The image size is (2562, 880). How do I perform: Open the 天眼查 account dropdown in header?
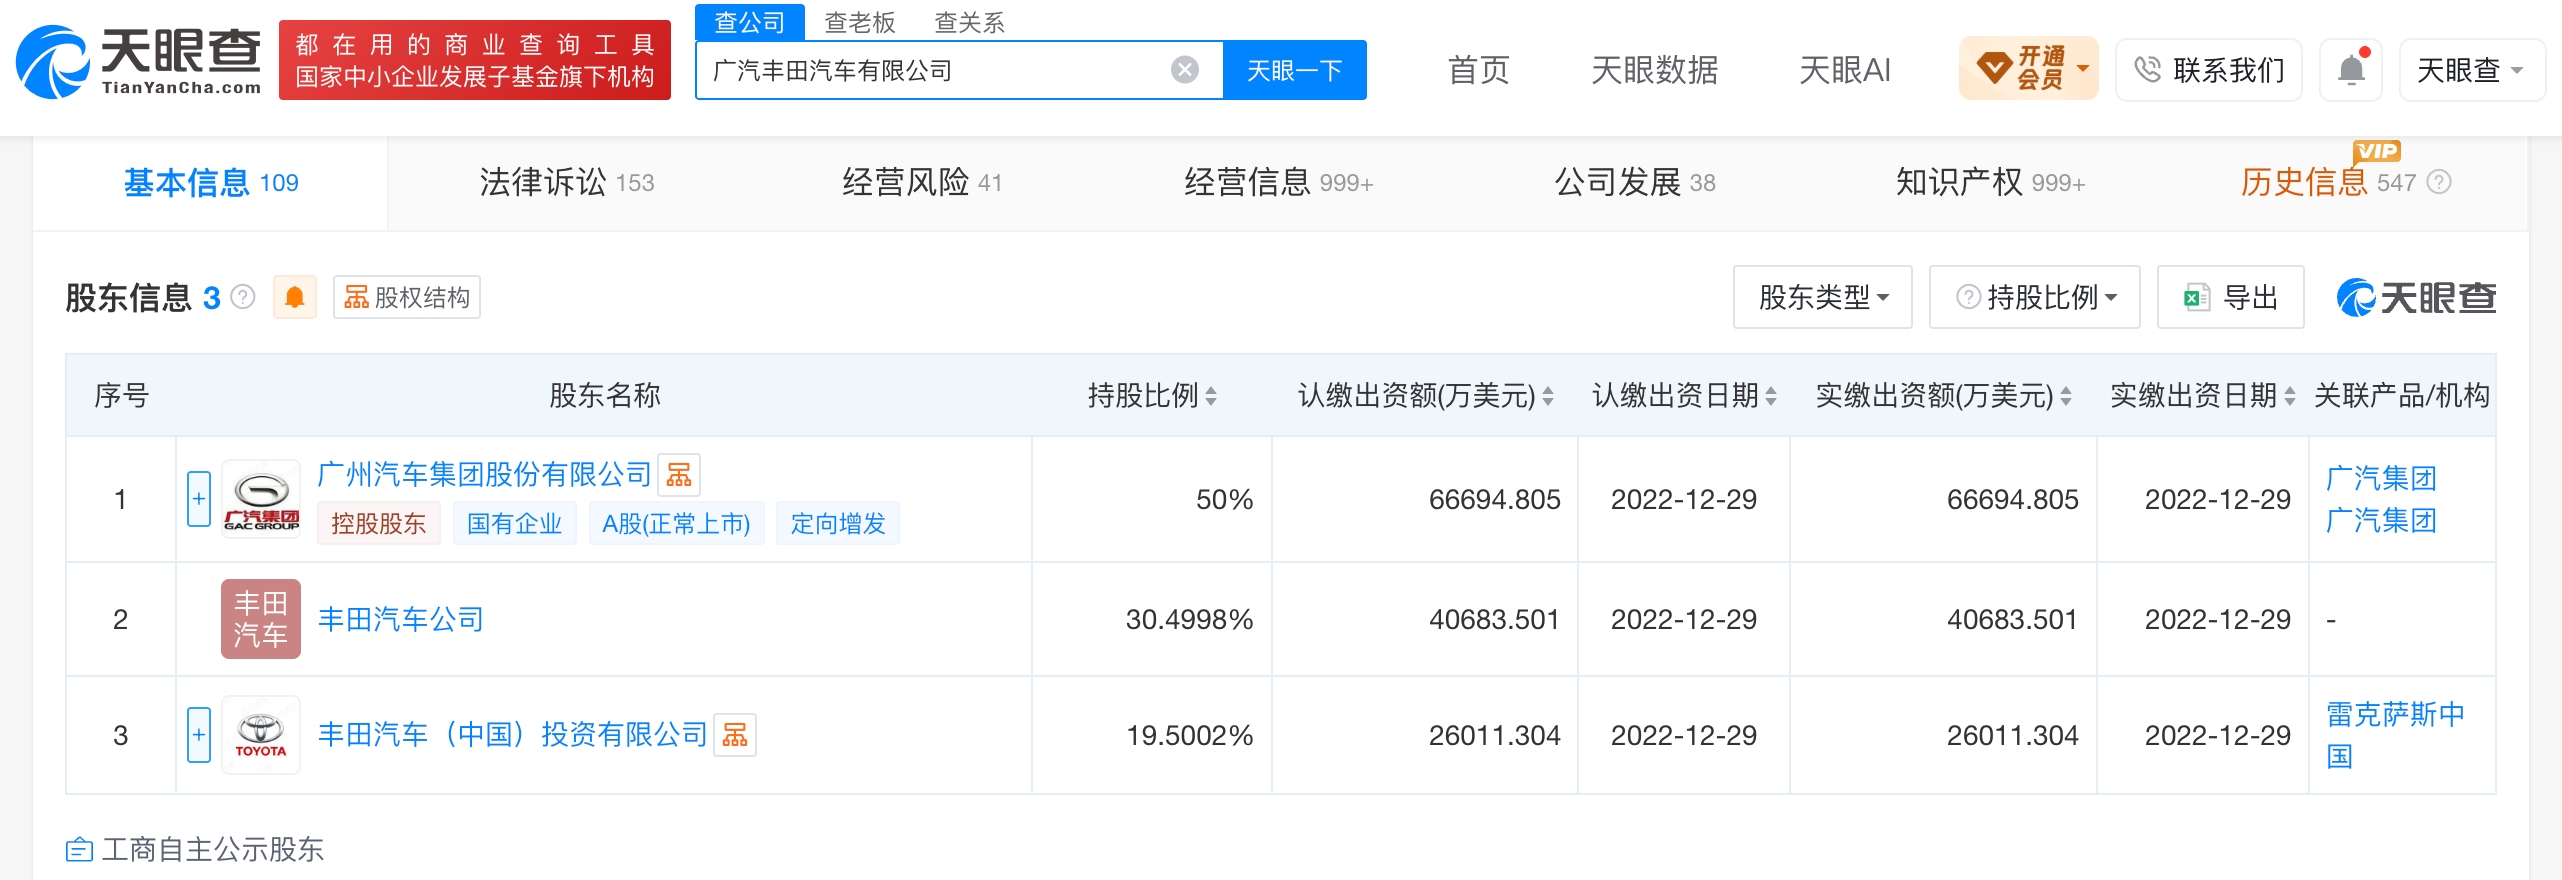2471,70
